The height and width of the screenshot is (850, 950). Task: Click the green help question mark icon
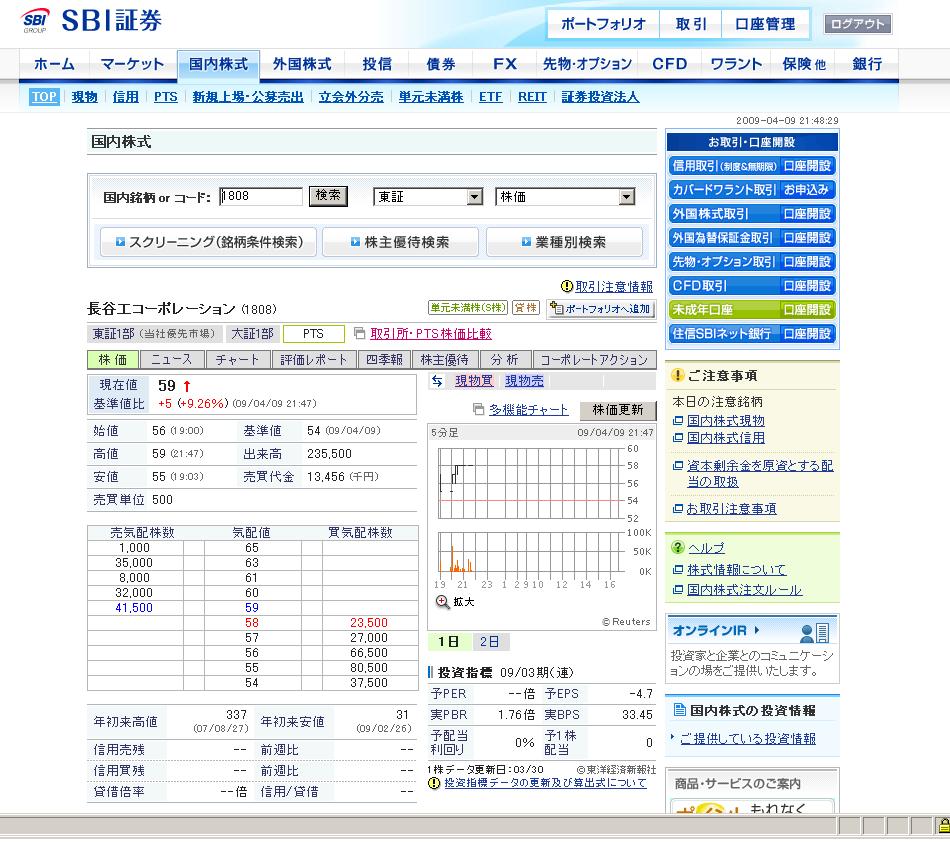(x=678, y=548)
